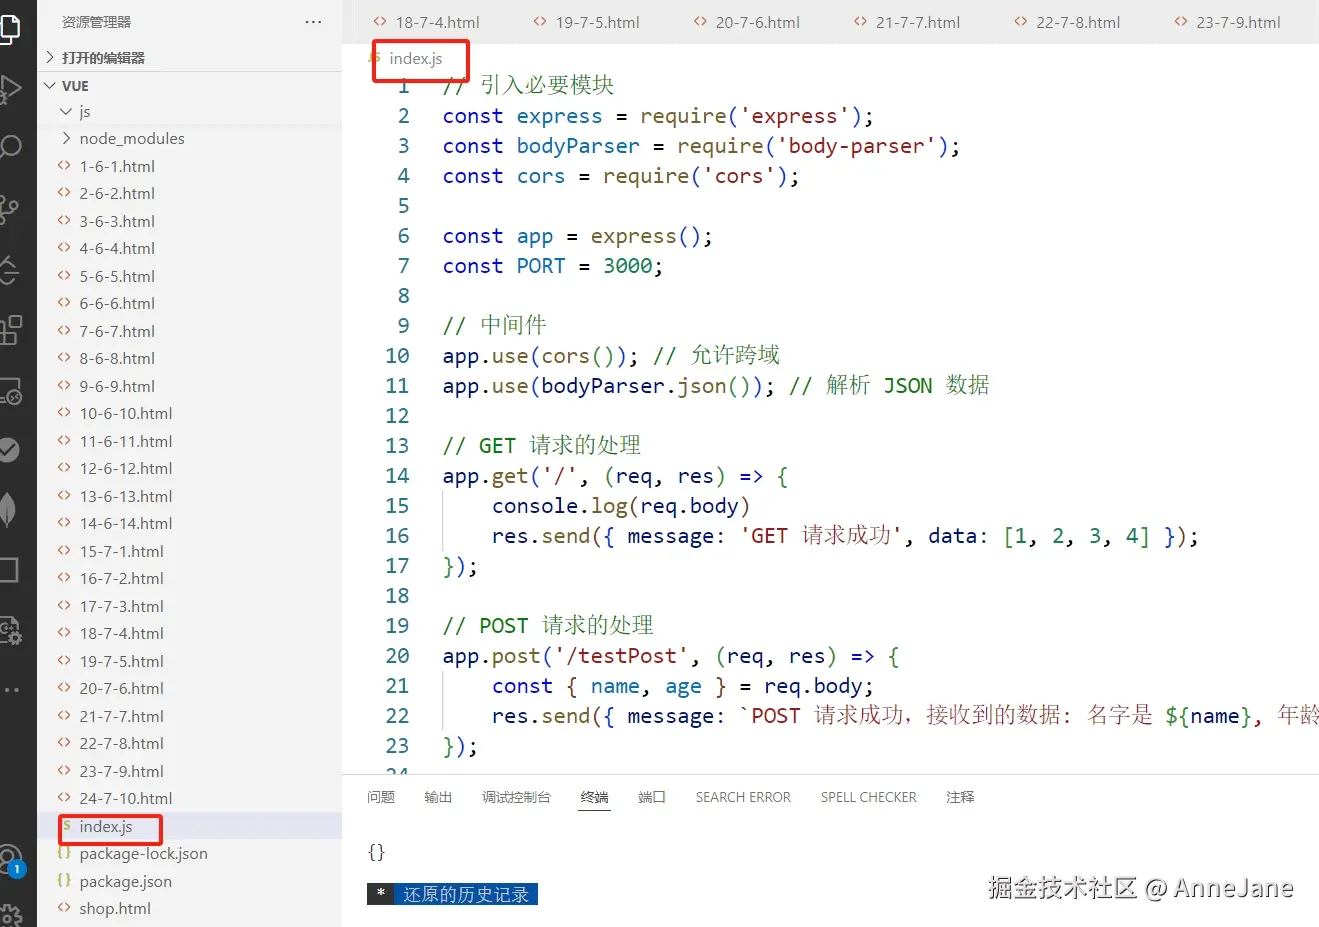Open the checkmark icon view in activity bar
Screen dimensions: 1319x927
pos(9,450)
